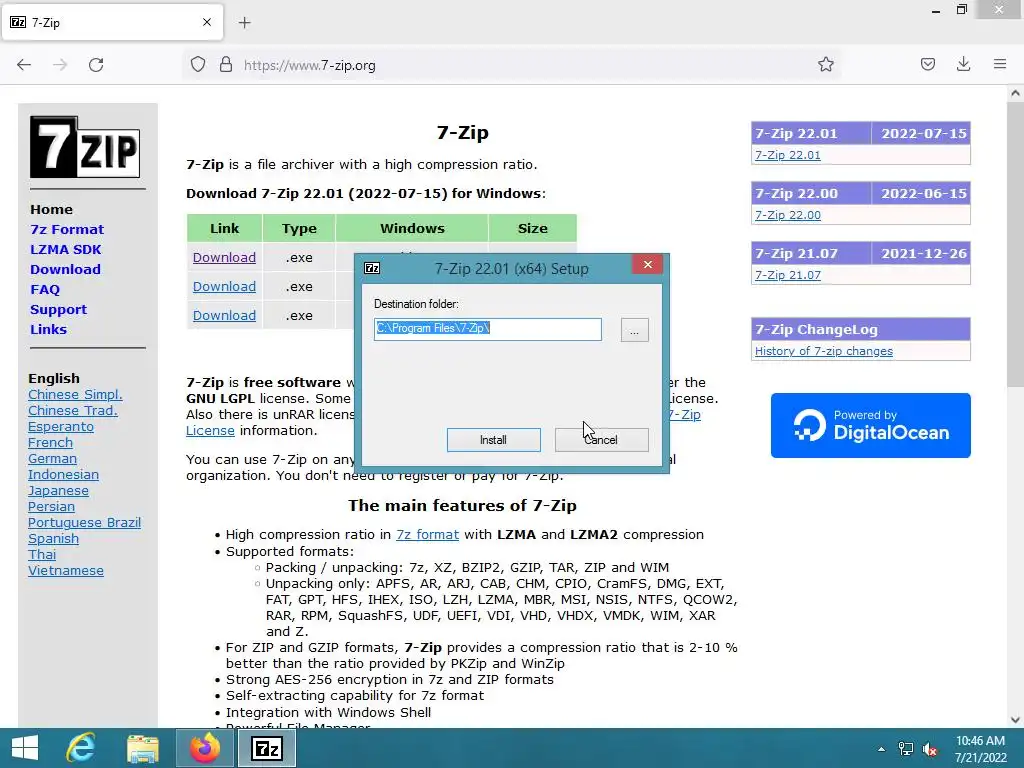This screenshot has width=1024, height=768.
Task: Click the page scrollbar up arrow
Action: pyautogui.click(x=1015, y=93)
